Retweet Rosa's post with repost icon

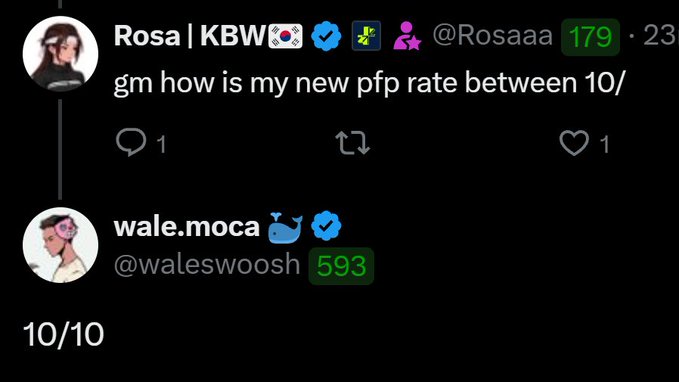pyautogui.click(x=352, y=143)
